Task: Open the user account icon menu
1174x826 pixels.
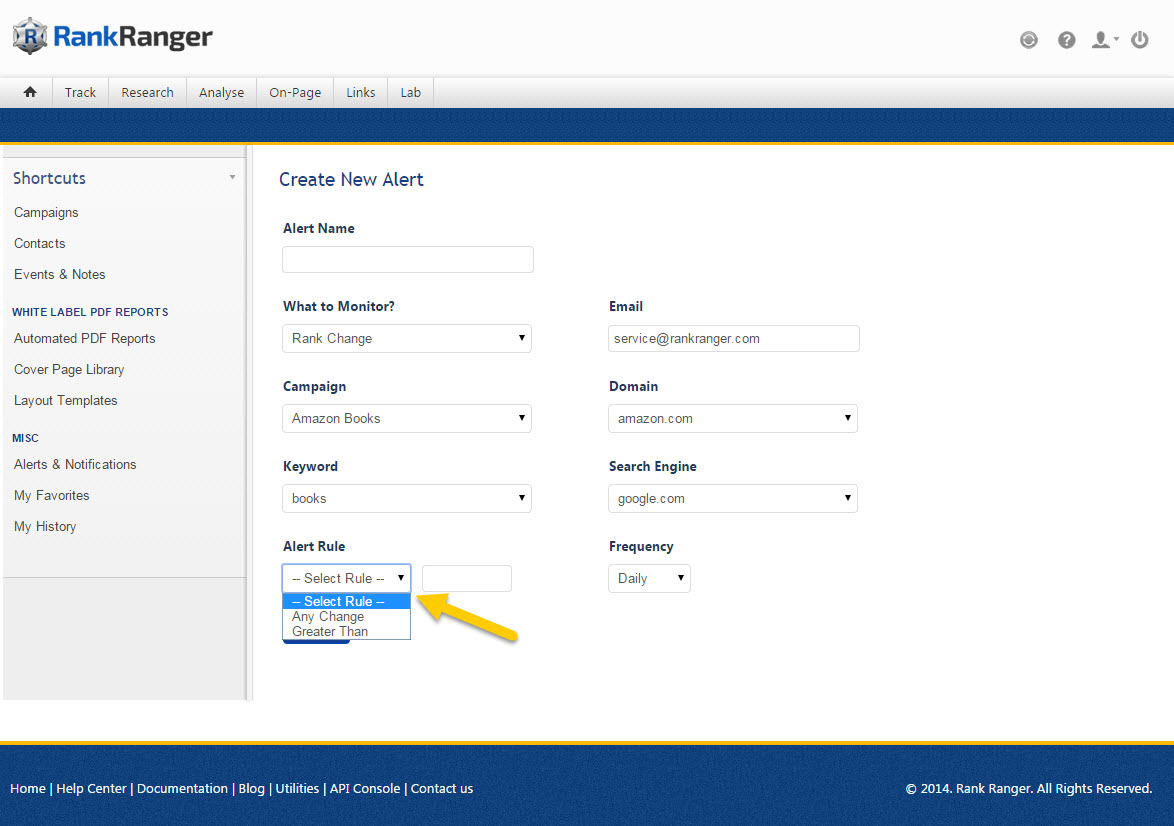Action: (x=1103, y=40)
